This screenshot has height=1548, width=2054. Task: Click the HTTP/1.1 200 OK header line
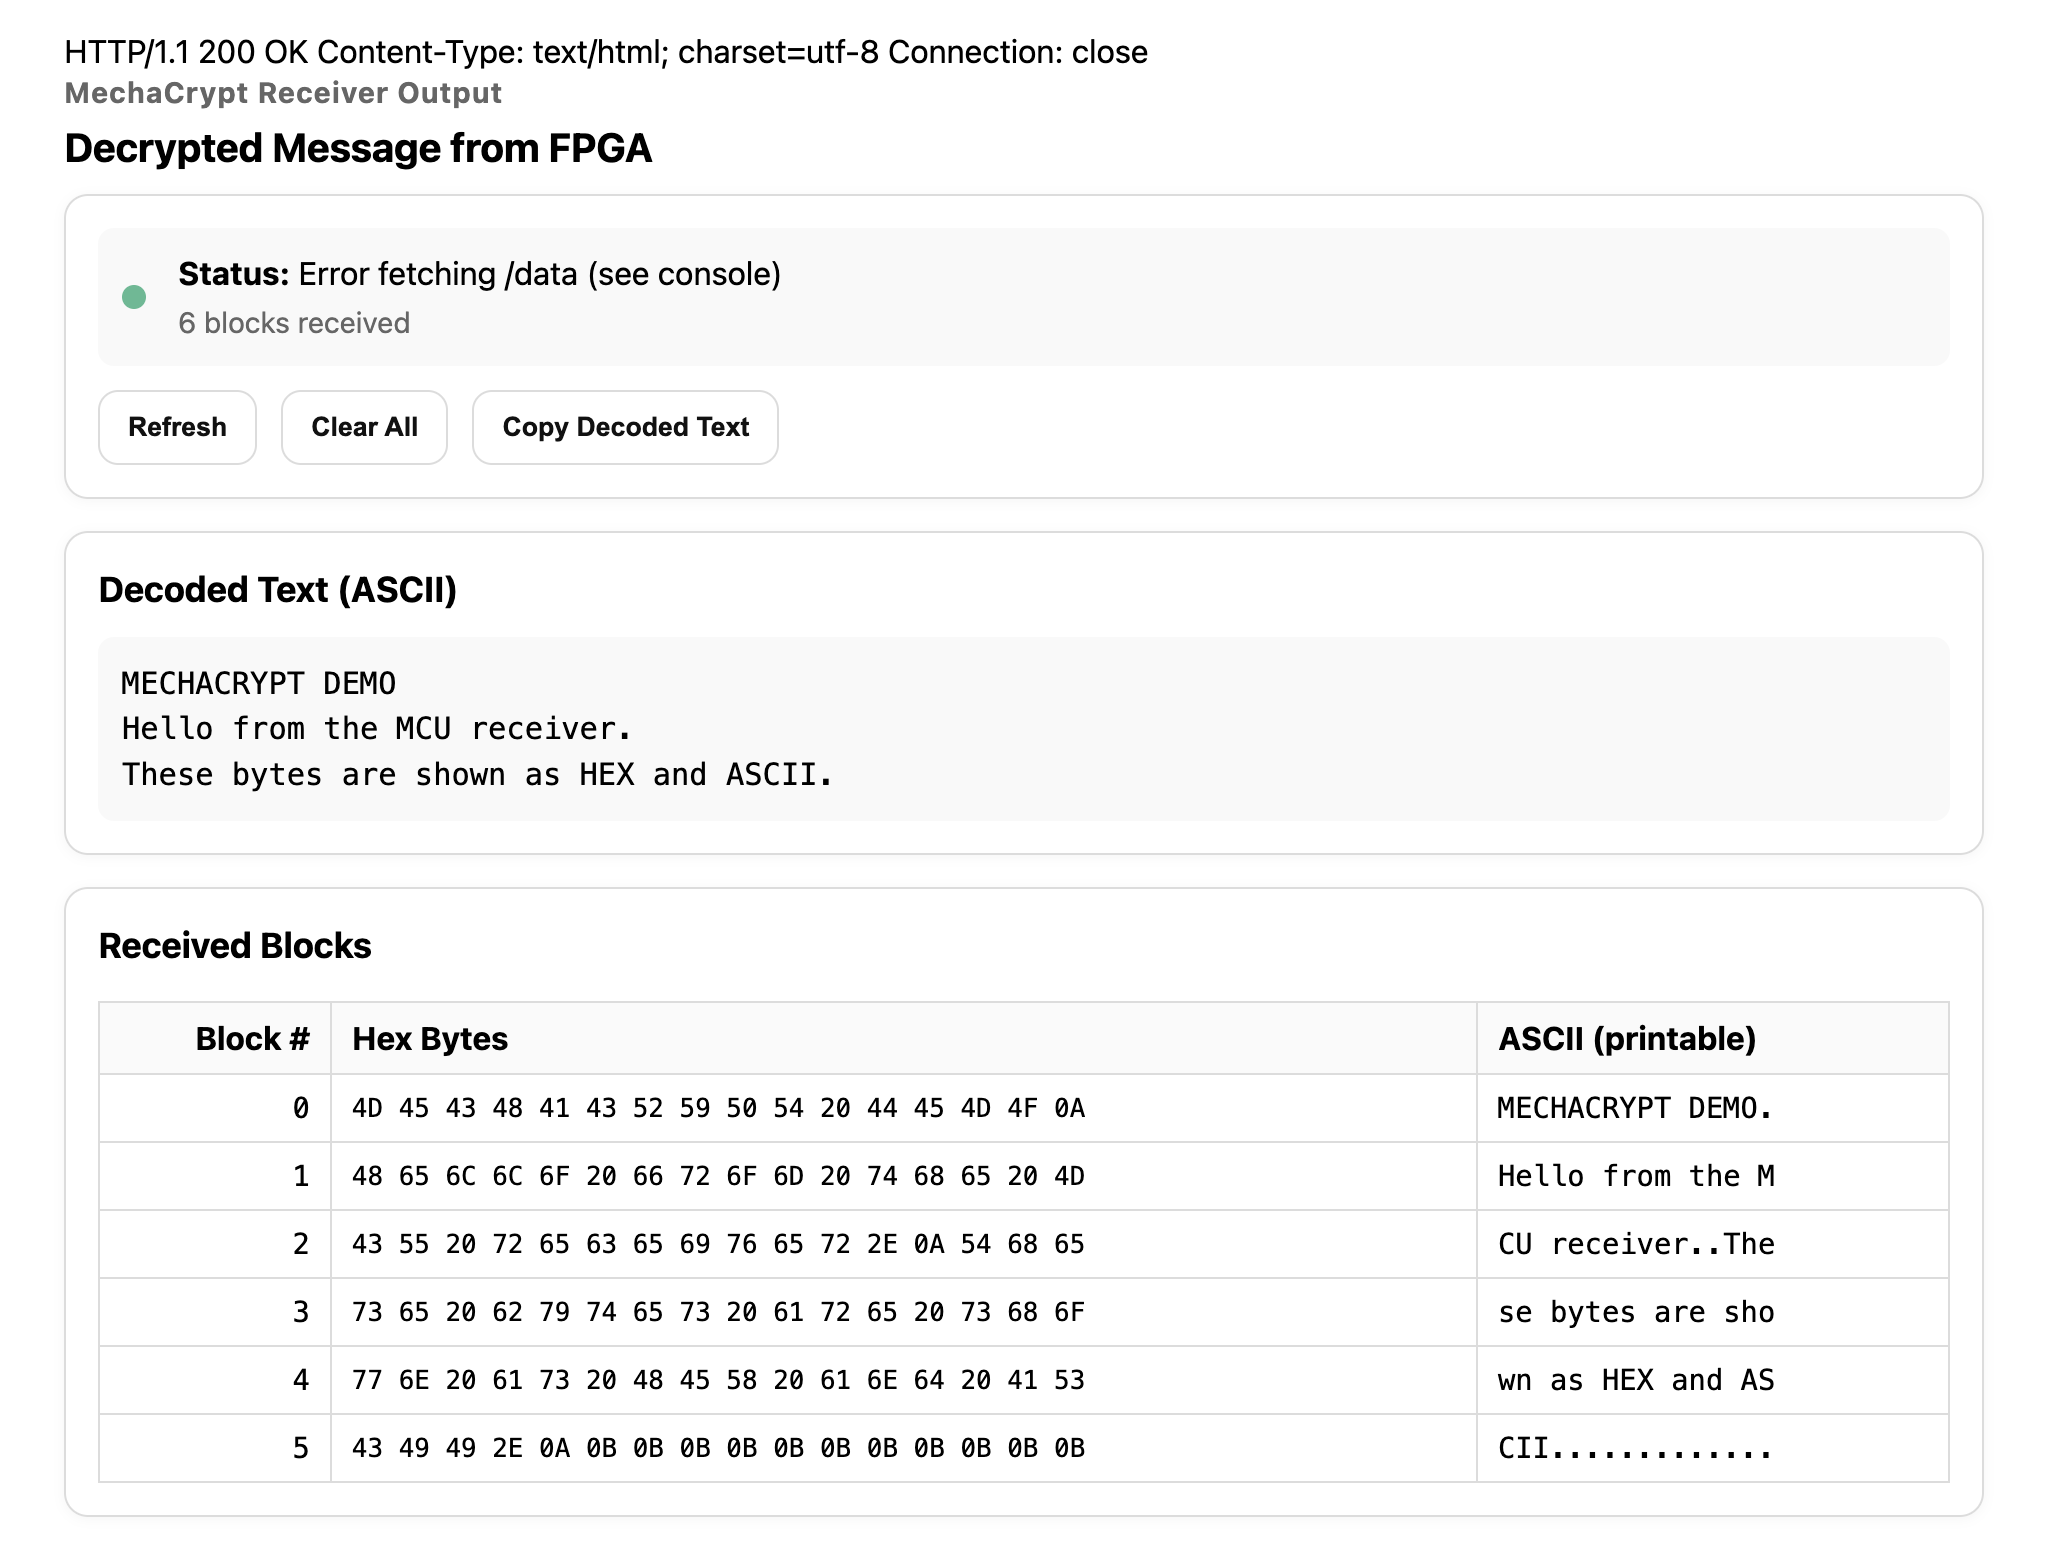605,52
